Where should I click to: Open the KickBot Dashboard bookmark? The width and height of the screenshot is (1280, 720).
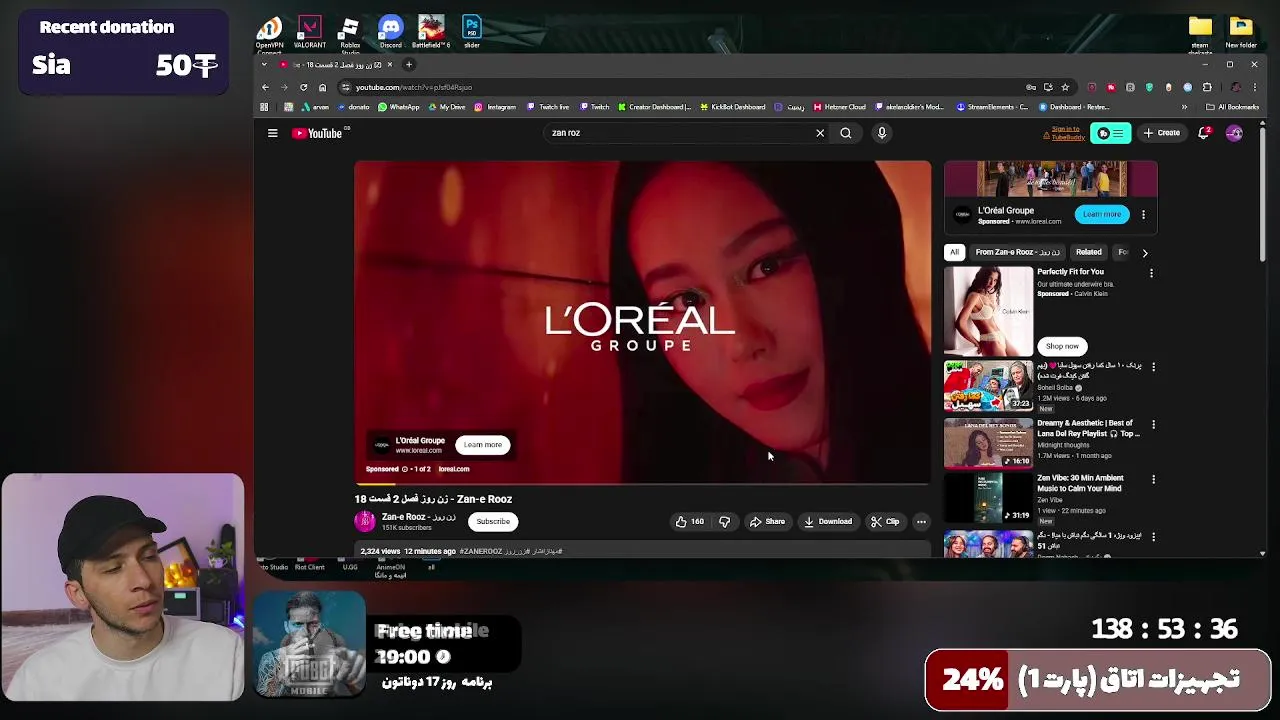732,107
